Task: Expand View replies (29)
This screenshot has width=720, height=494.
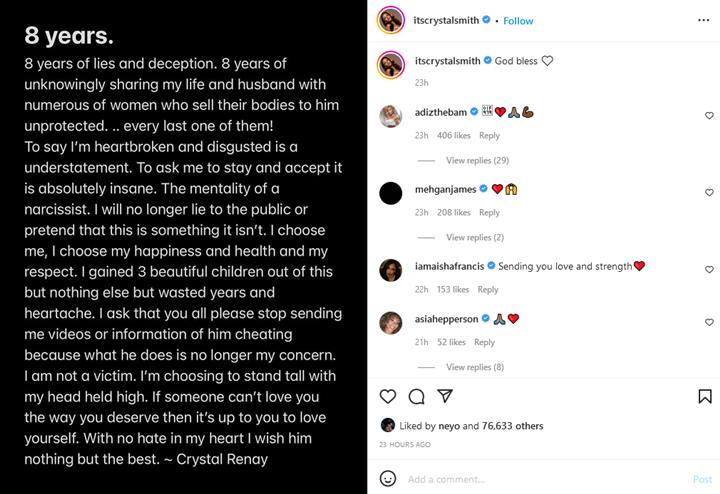Action: coord(478,160)
